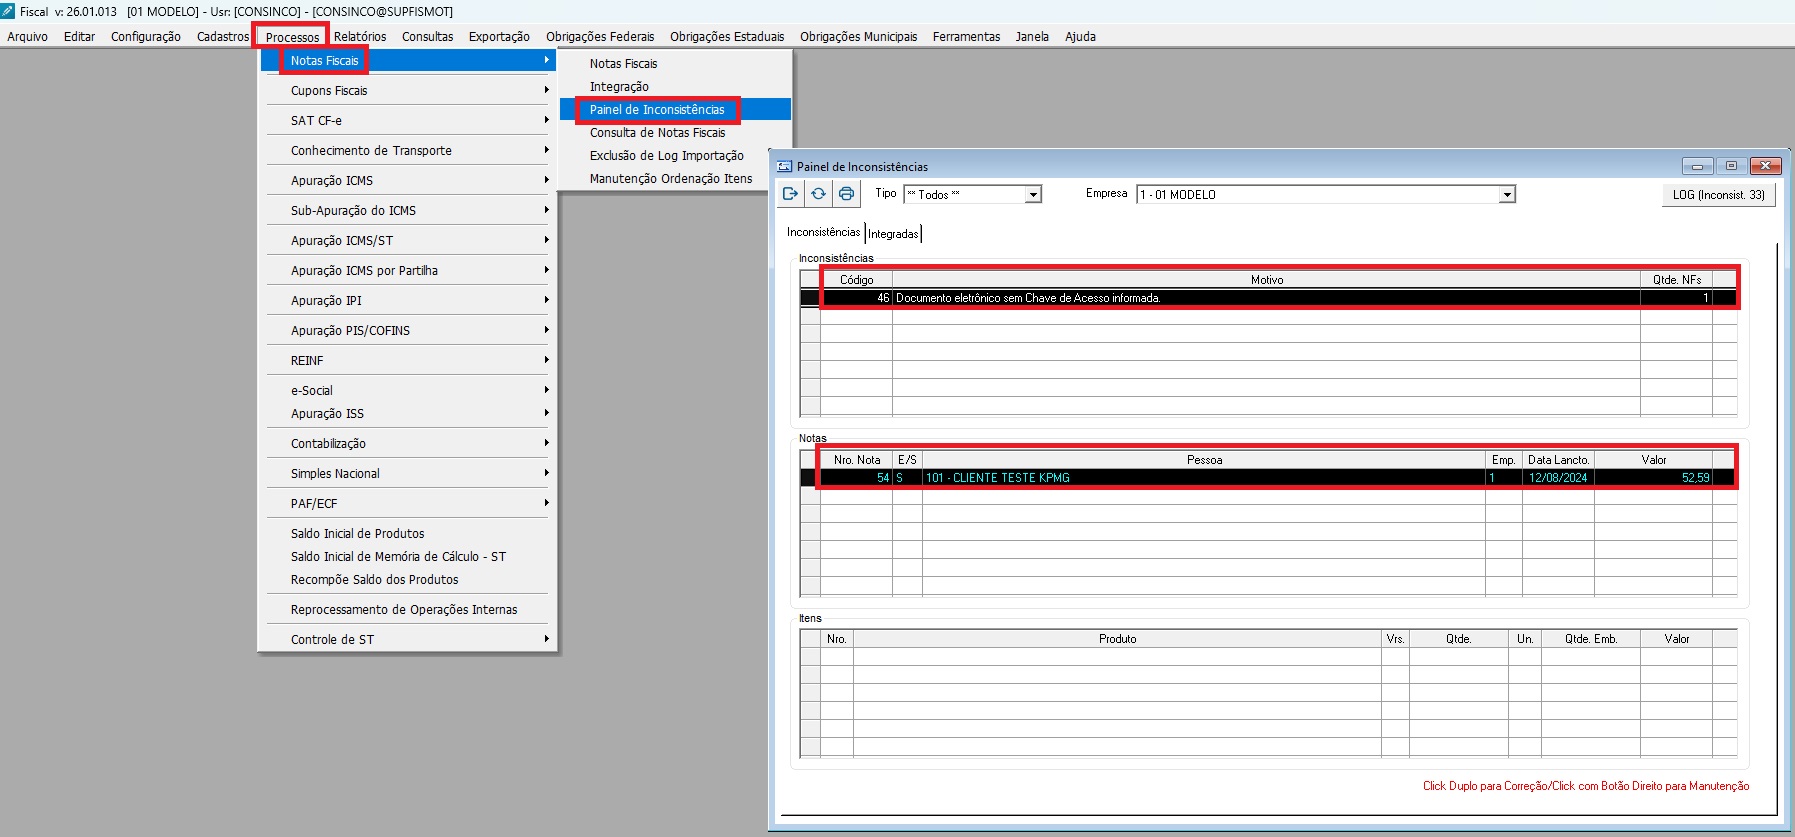This screenshot has width=1795, height=837.
Task: Open the Exportação menu
Action: point(499,36)
